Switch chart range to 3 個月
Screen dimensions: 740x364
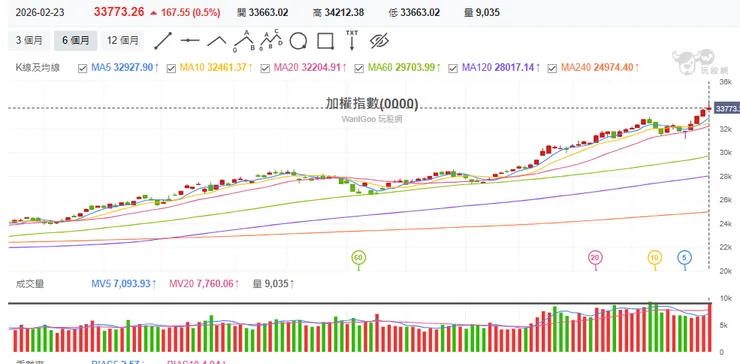click(29, 41)
